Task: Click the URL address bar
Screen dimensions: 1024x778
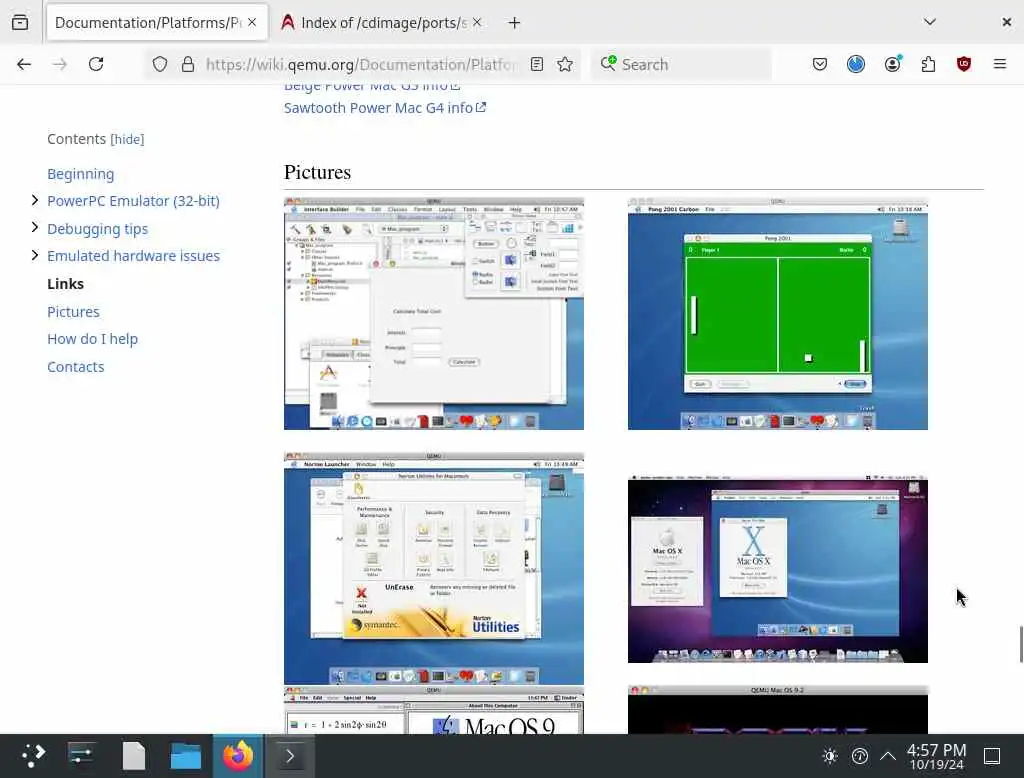Action: click(x=361, y=64)
